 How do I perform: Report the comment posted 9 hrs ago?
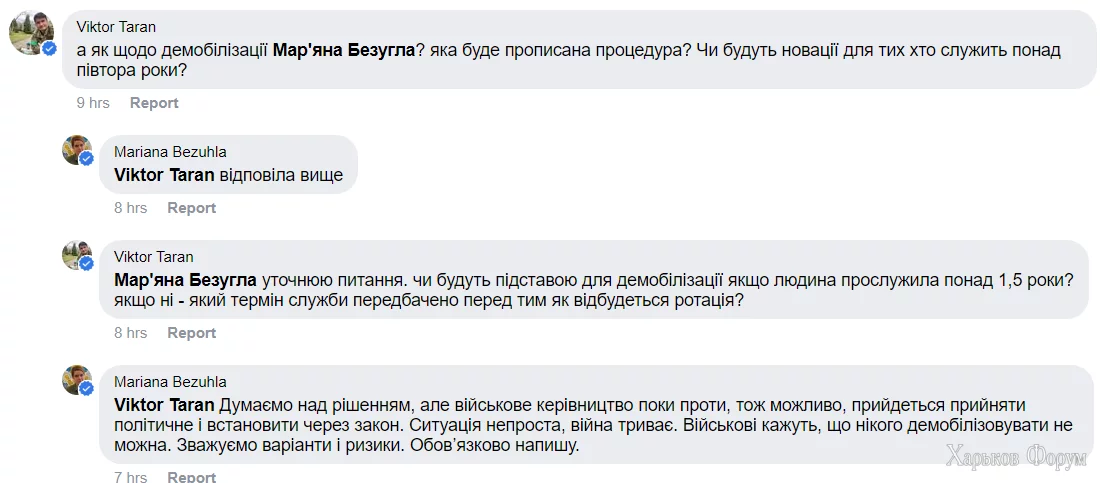coord(154,103)
